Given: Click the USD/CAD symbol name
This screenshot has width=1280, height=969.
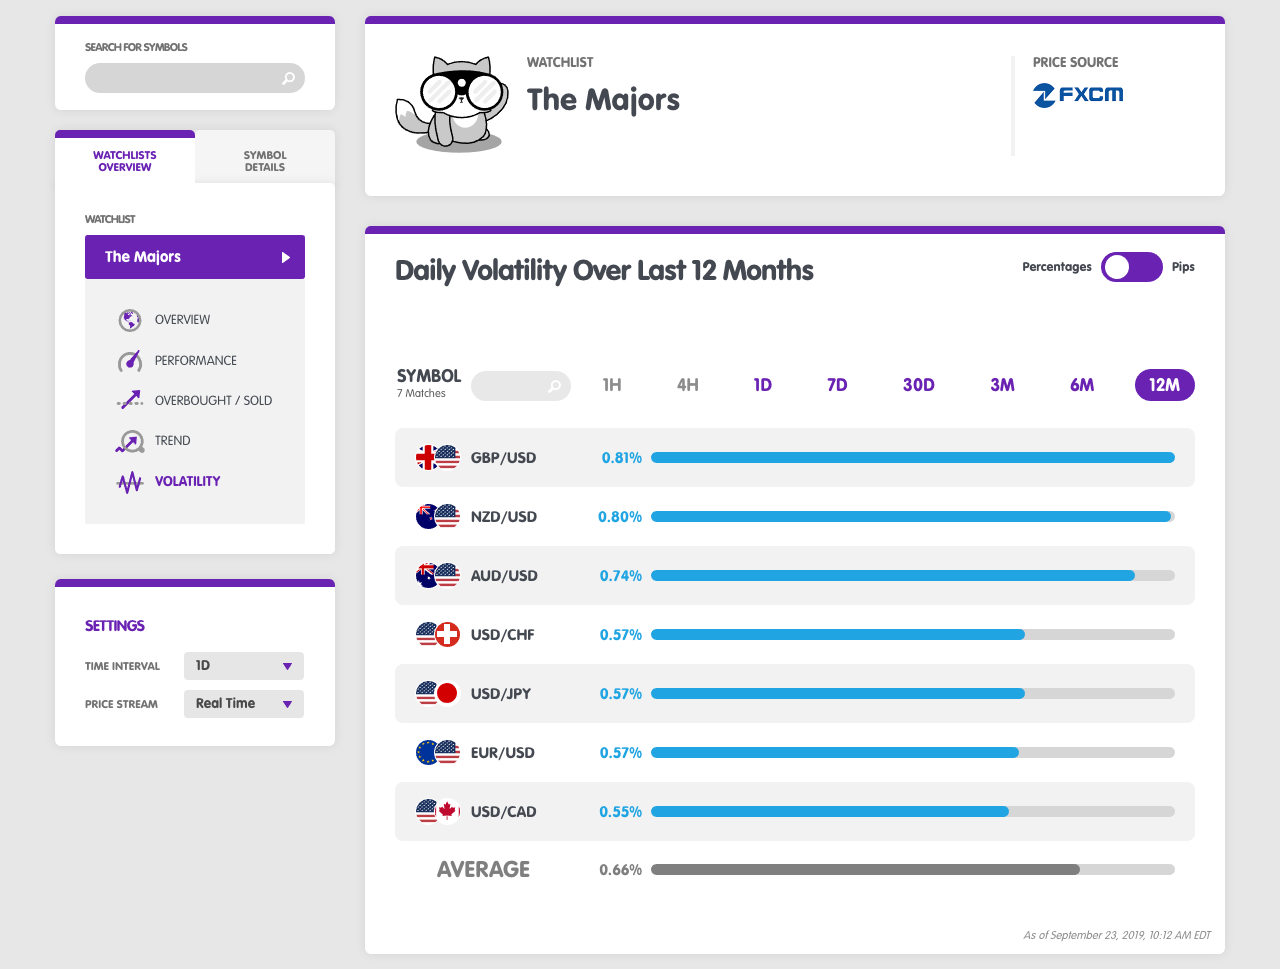Looking at the screenshot, I should (504, 812).
